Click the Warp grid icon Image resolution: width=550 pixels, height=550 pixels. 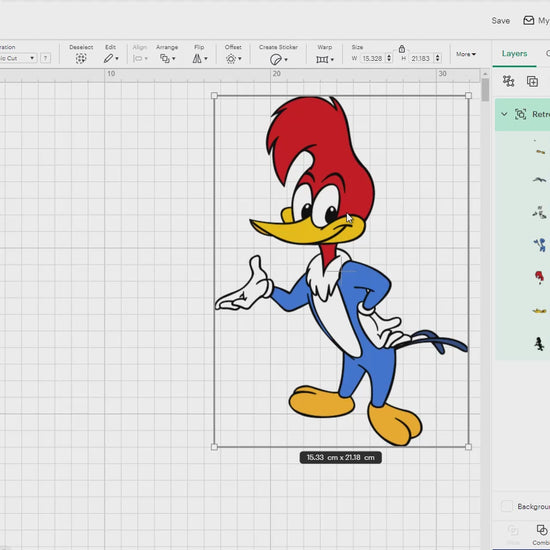click(x=322, y=59)
